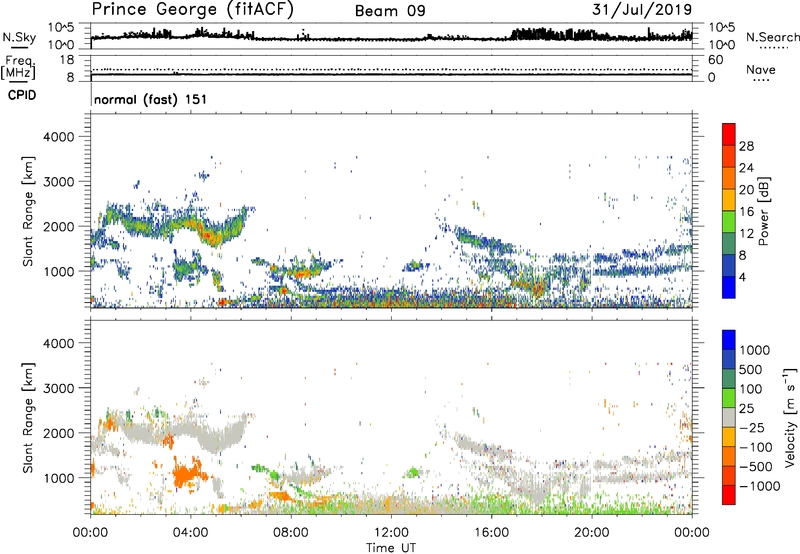Viewport: 800px width, 554px height.
Task: Click the velocity panel '3000' range label
Action: pos(59,388)
